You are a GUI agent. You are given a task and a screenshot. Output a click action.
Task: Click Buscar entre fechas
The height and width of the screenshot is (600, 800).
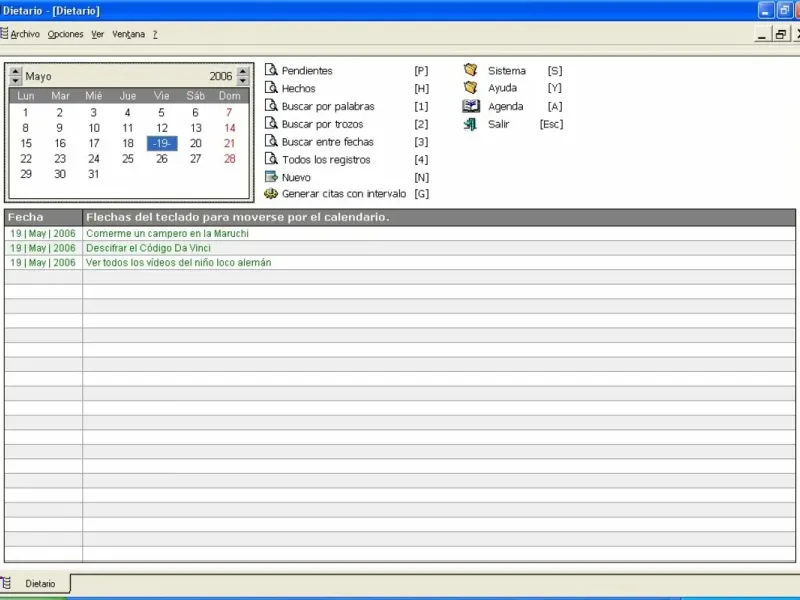[328, 142]
